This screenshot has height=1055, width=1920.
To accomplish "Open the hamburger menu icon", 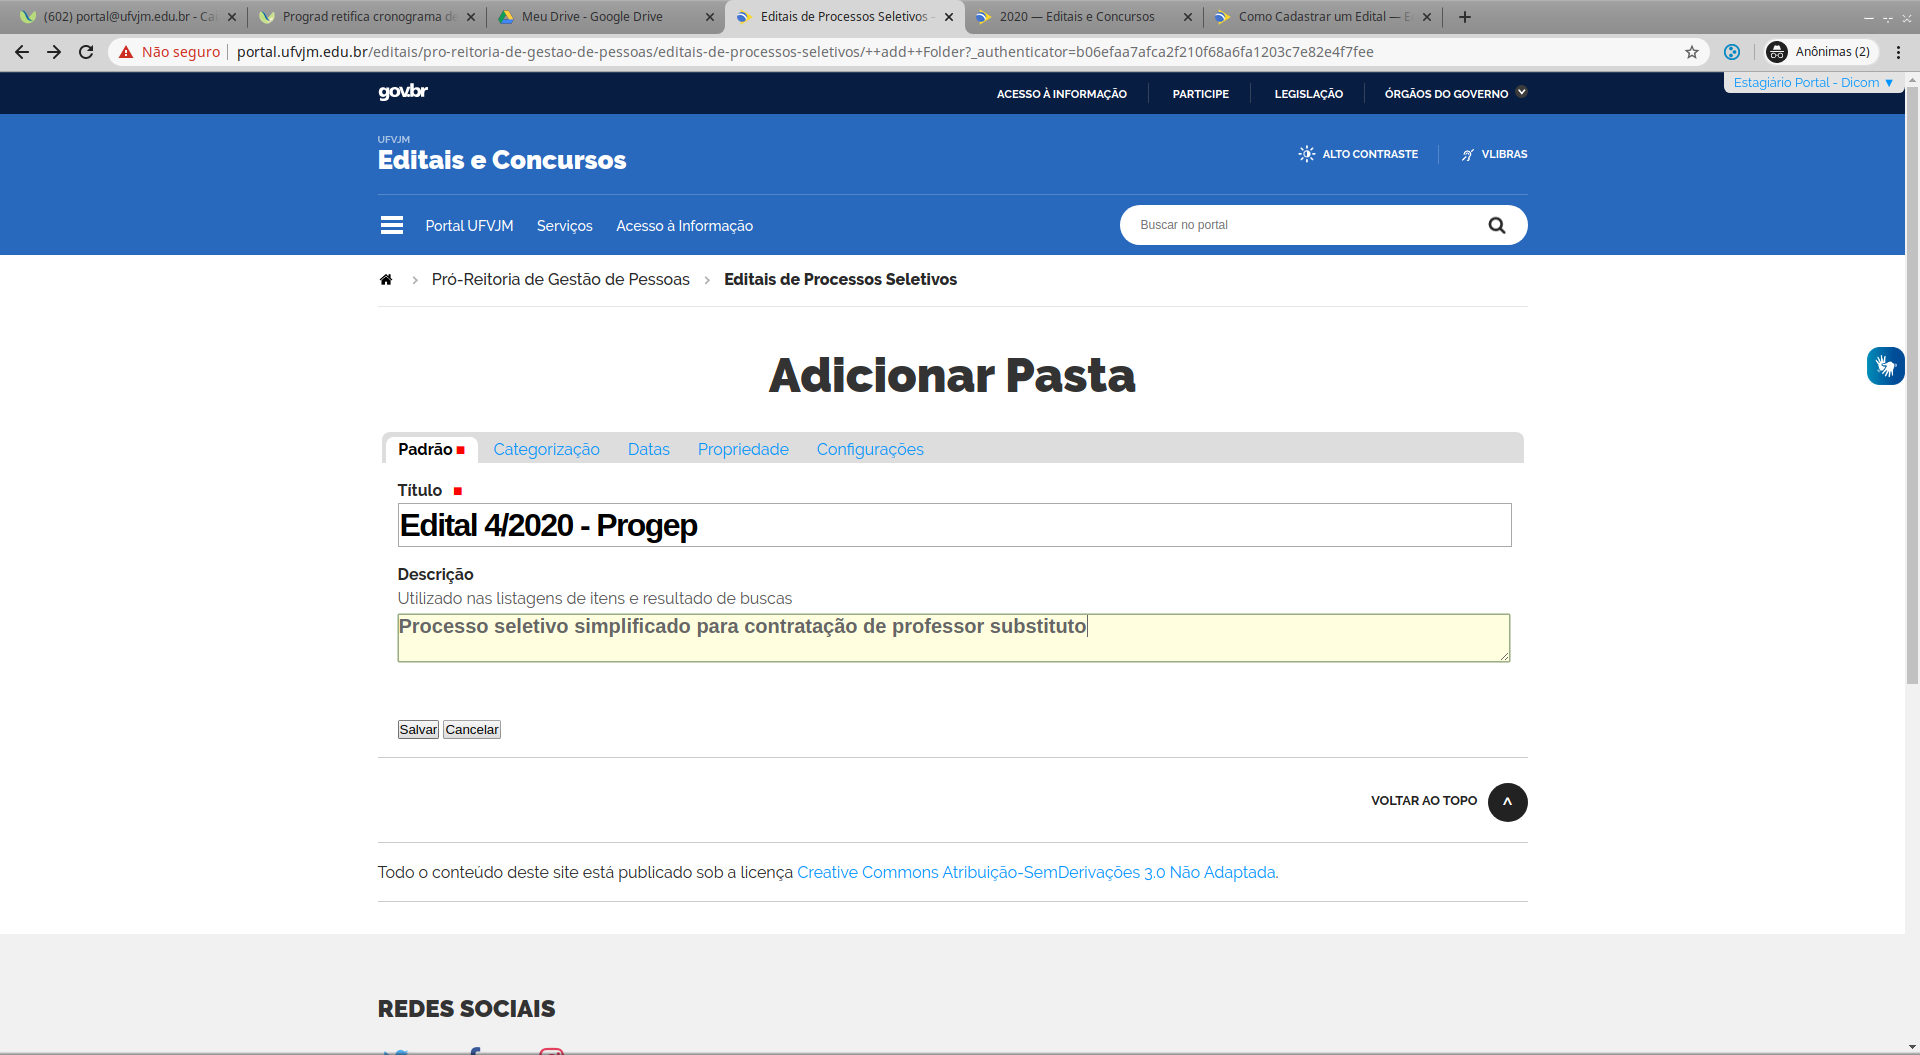I will (391, 225).
